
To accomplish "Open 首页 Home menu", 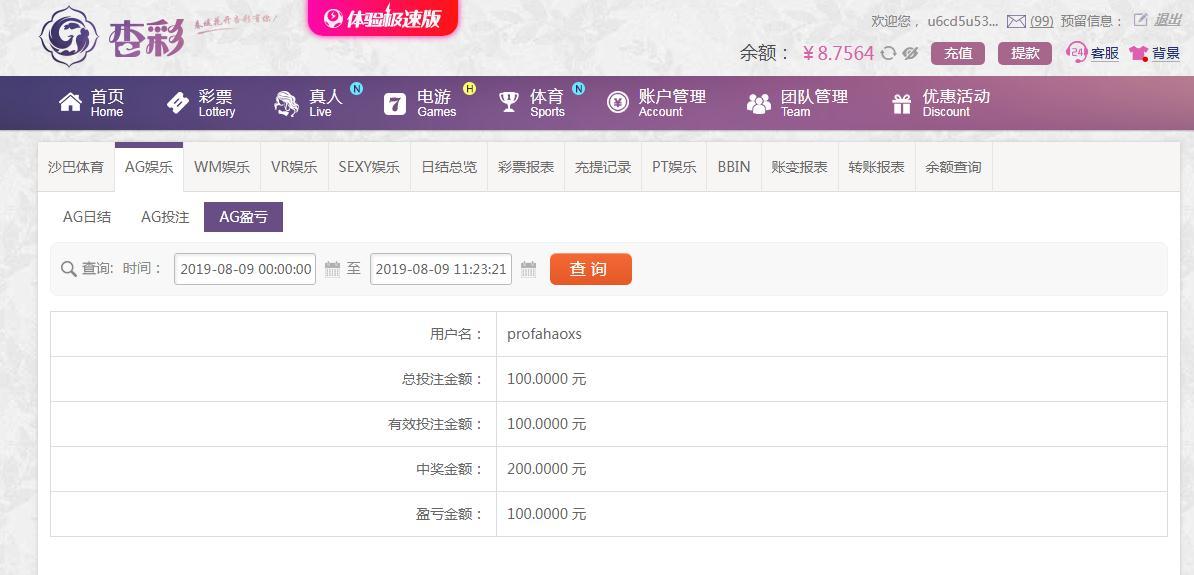I will point(107,103).
